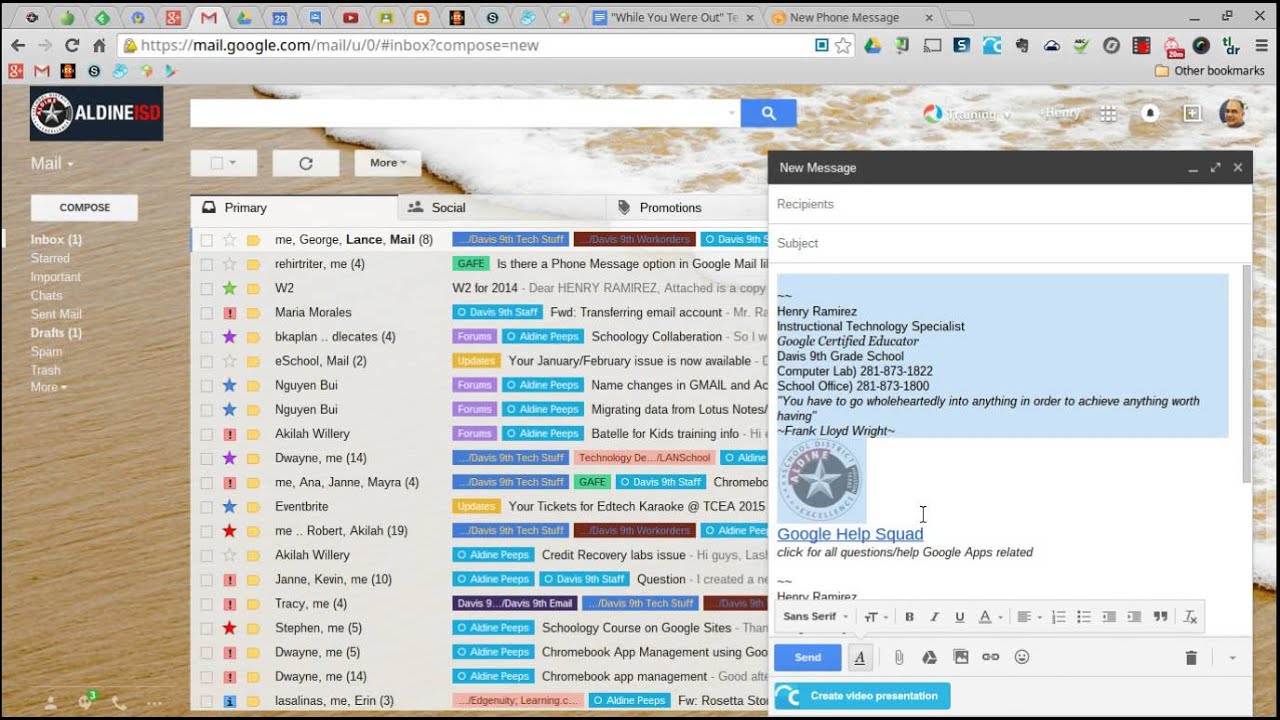The width and height of the screenshot is (1280, 720).
Task: Click Create video presentation button
Action: (862, 696)
